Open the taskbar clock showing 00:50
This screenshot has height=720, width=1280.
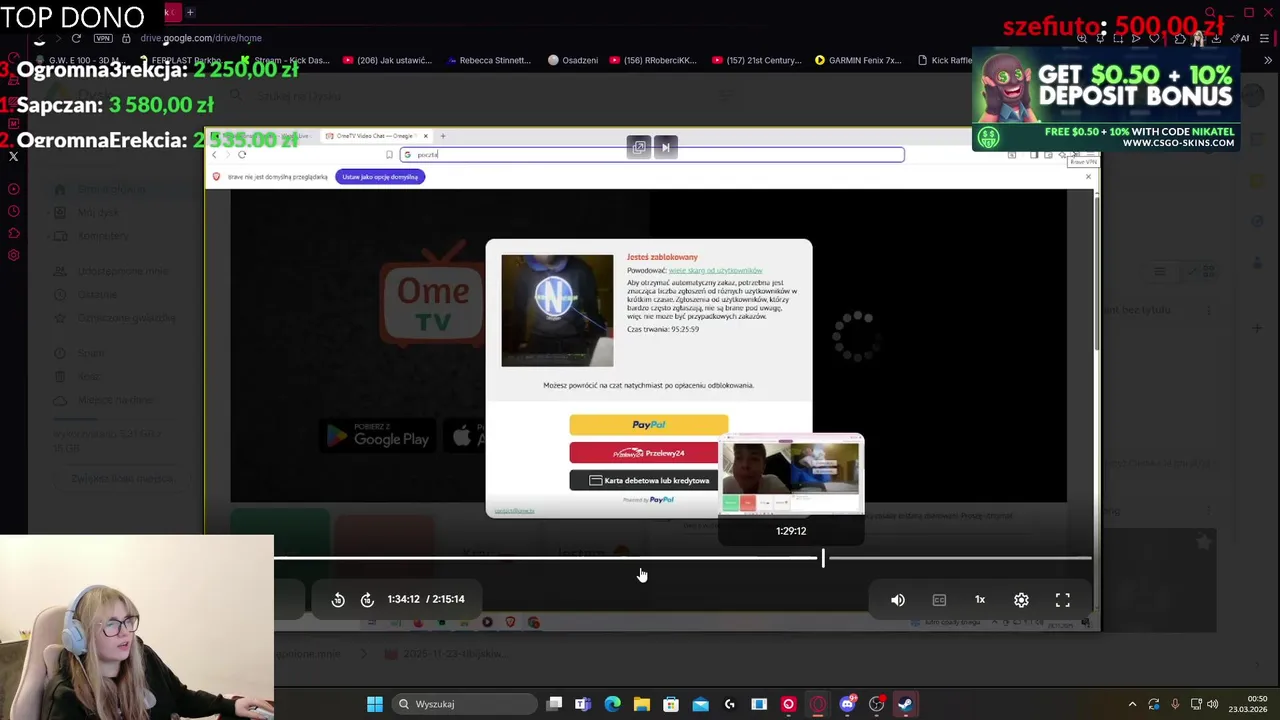[x=1248, y=704]
